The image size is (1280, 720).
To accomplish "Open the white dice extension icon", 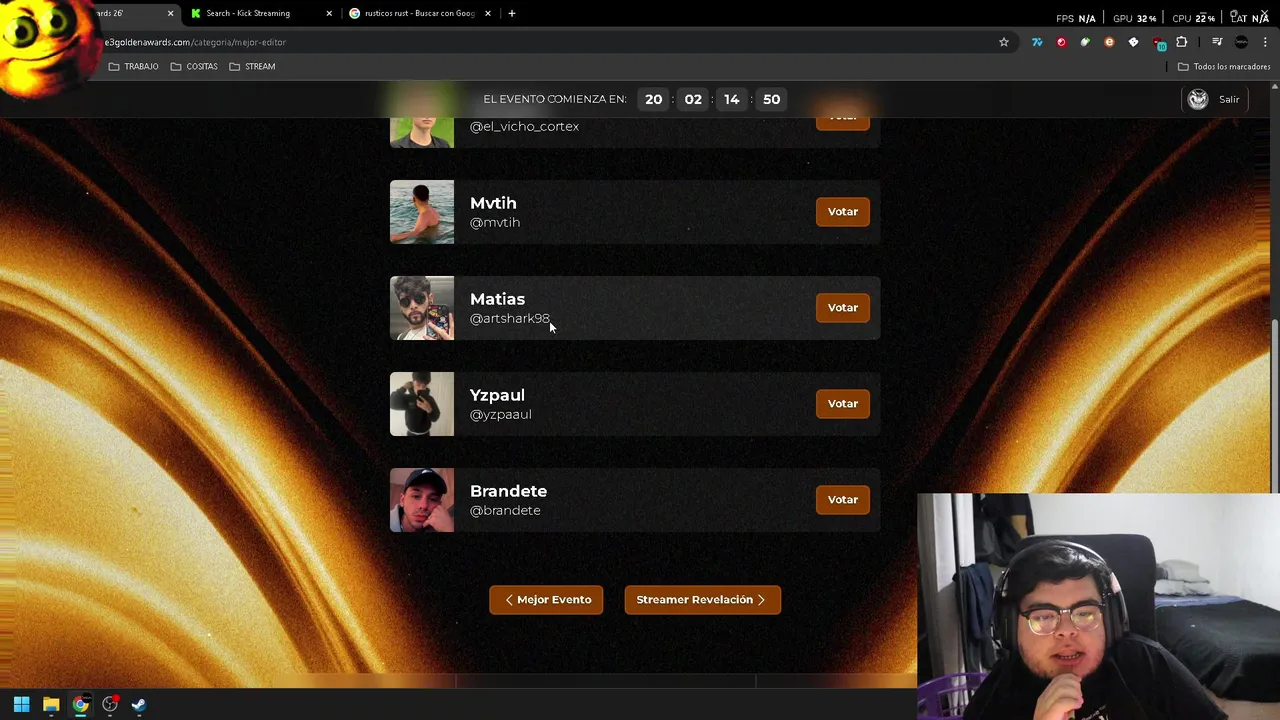I will click(1133, 42).
